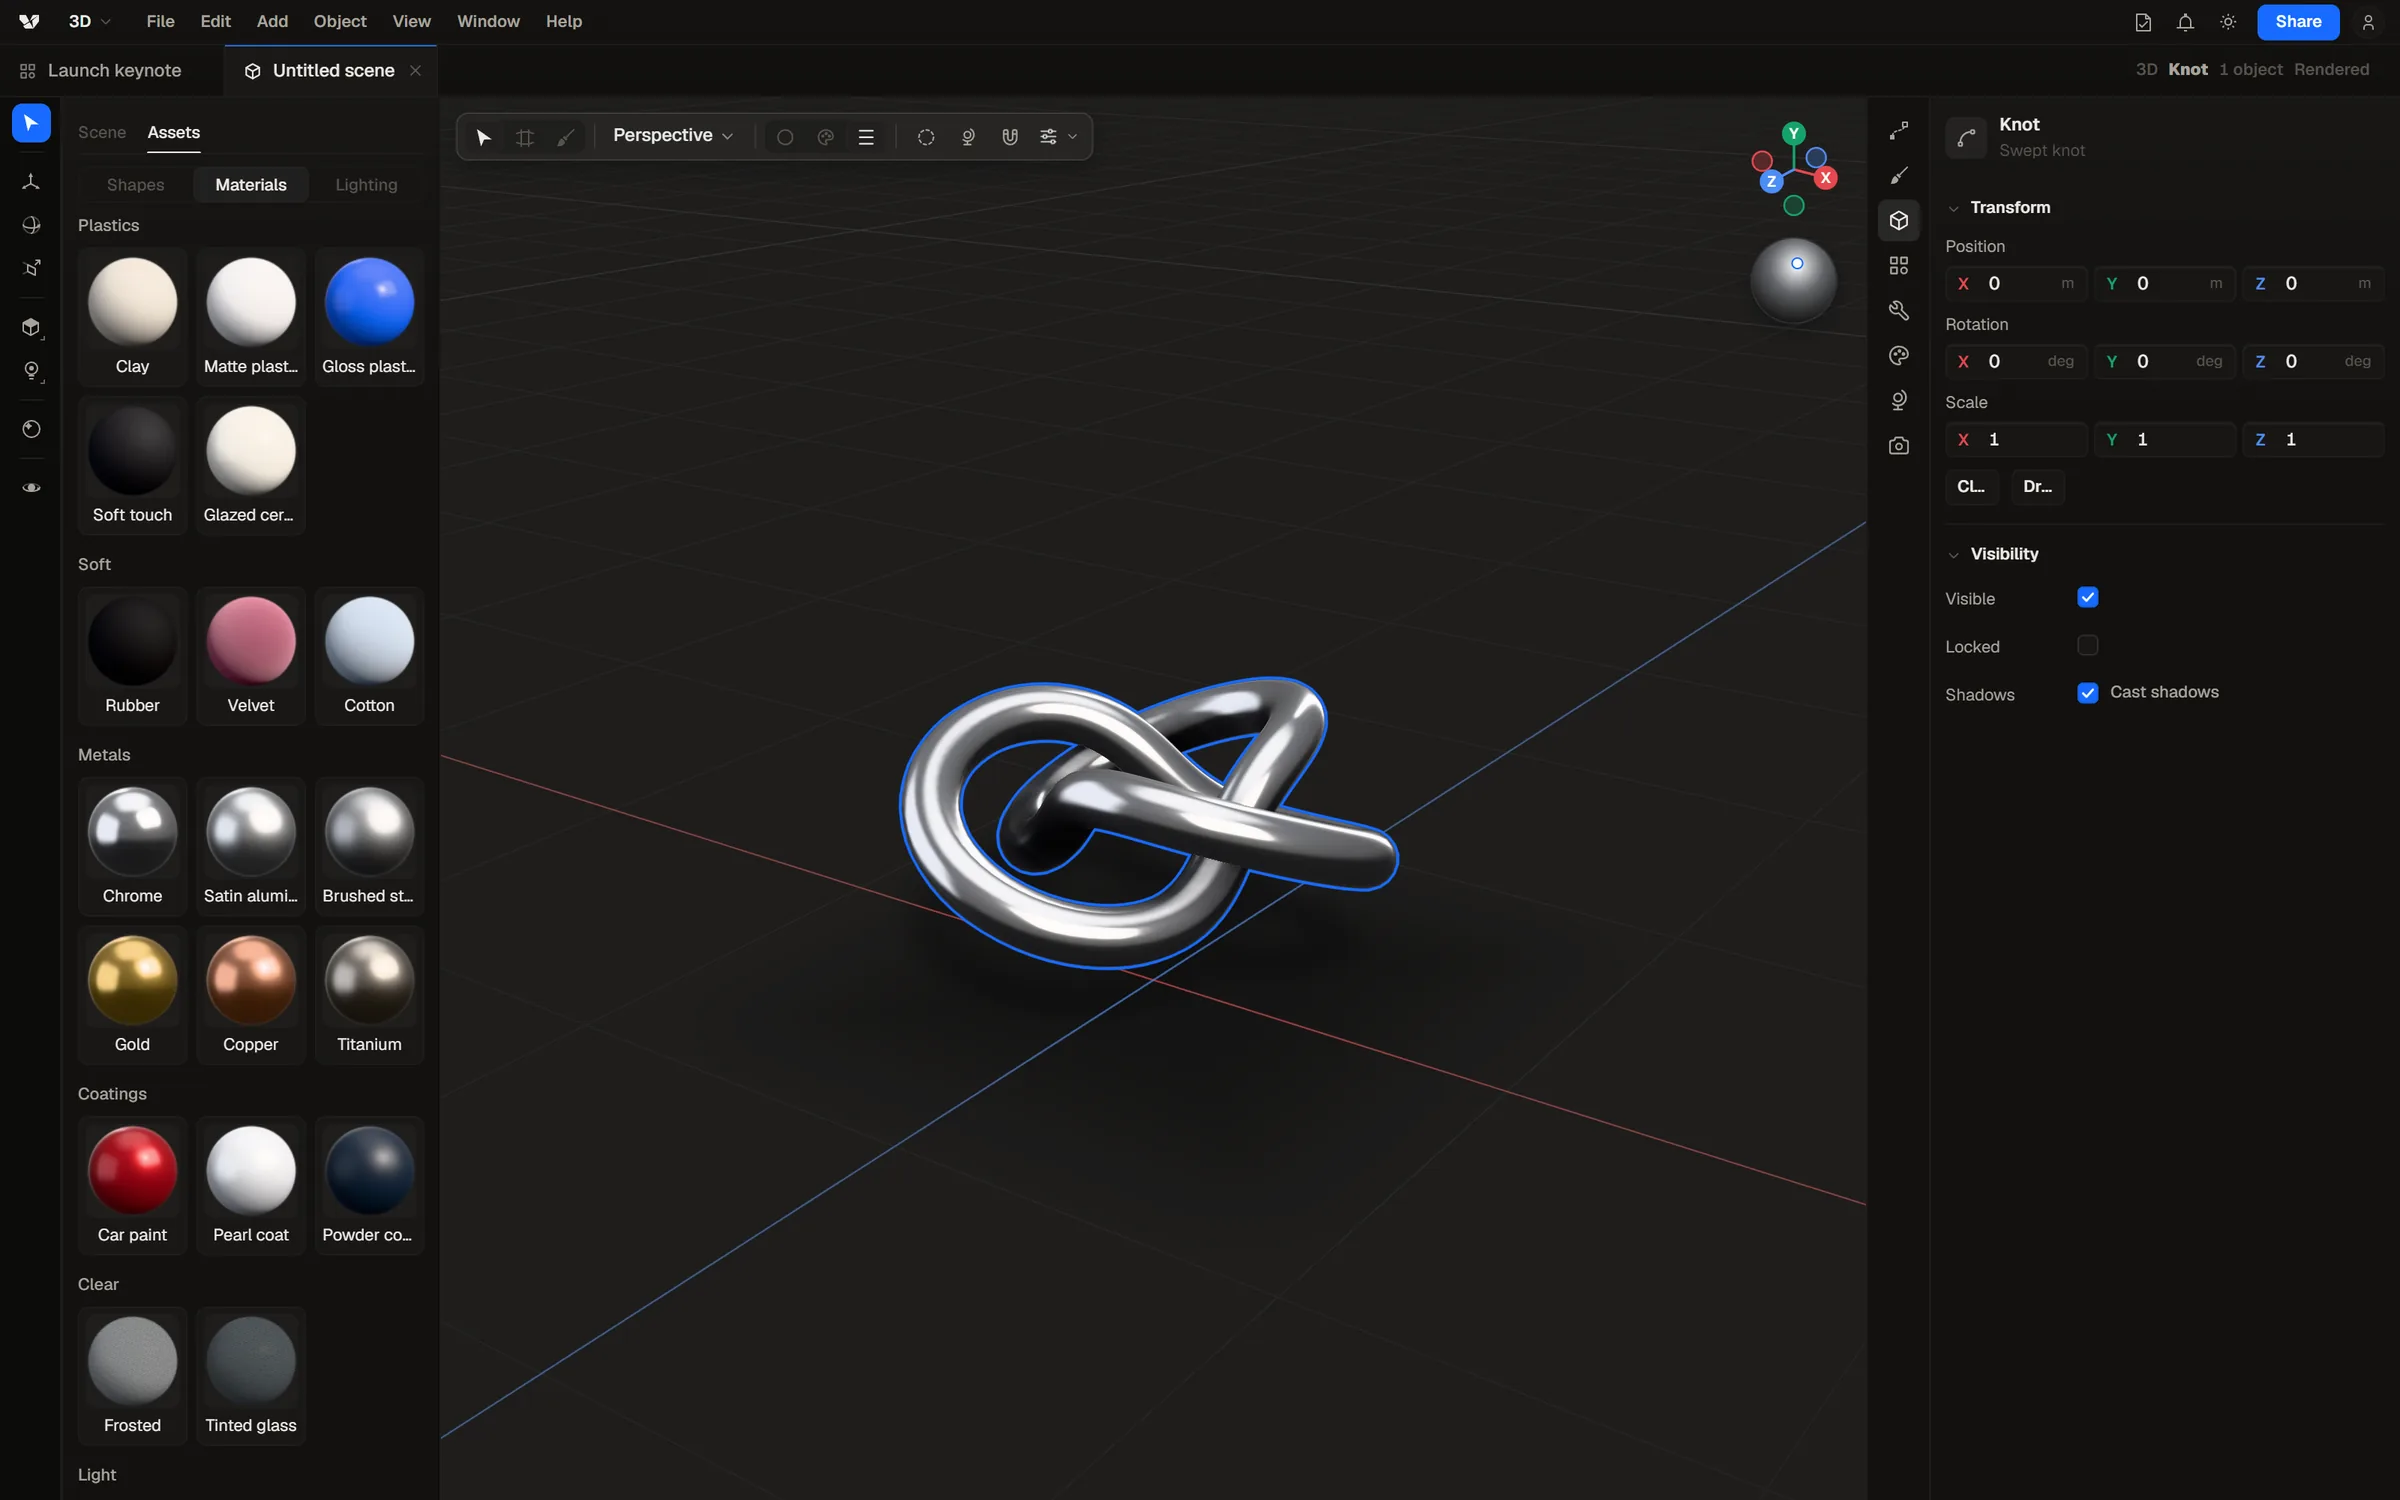2400x1500 pixels.
Task: Click the green Y axis on the gizmo
Action: tap(1793, 133)
